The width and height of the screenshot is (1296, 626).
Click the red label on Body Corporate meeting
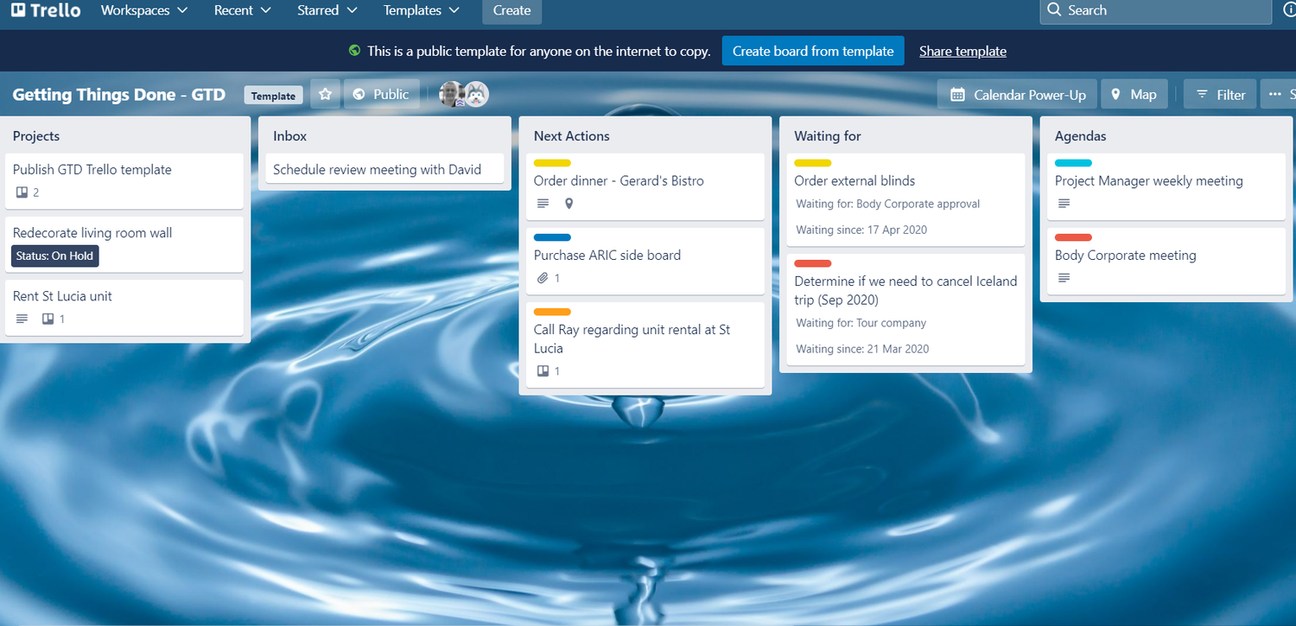(1073, 237)
